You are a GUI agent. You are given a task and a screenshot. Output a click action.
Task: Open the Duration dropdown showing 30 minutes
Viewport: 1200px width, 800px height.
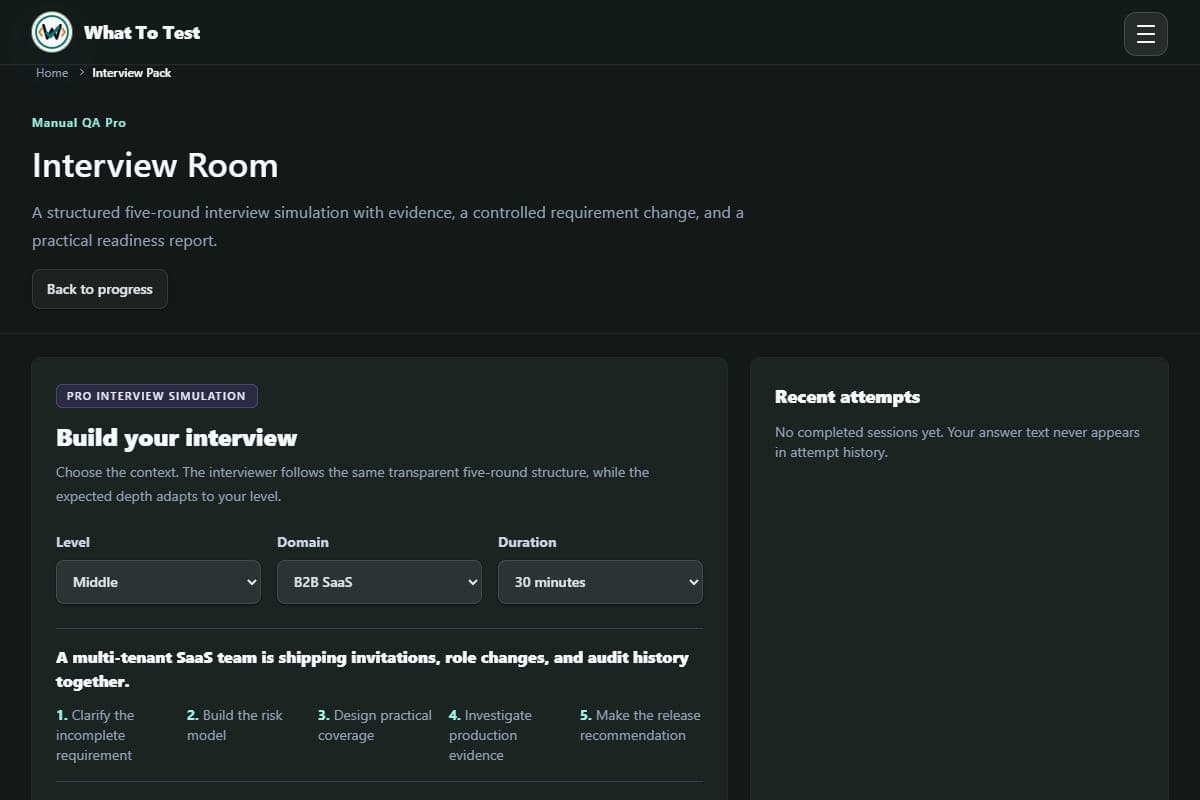point(600,582)
